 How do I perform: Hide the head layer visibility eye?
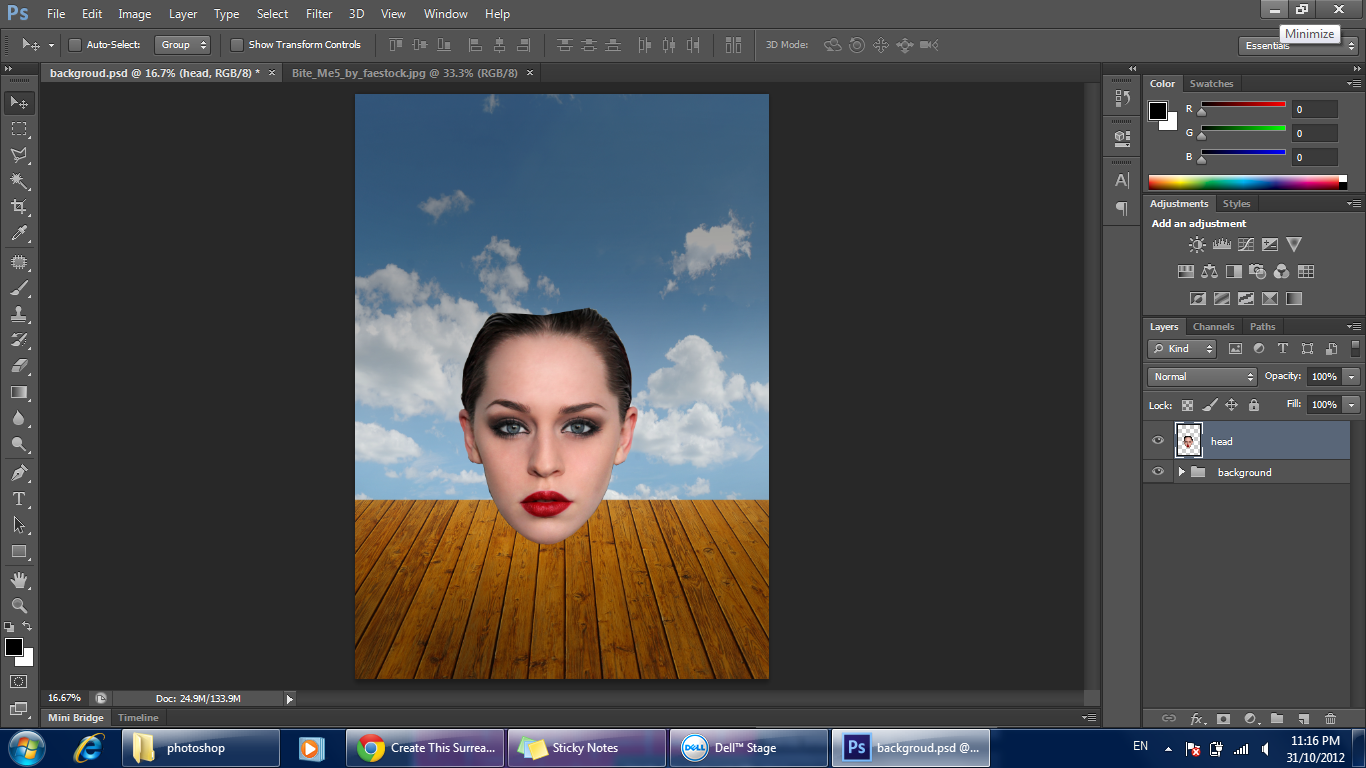point(1158,441)
